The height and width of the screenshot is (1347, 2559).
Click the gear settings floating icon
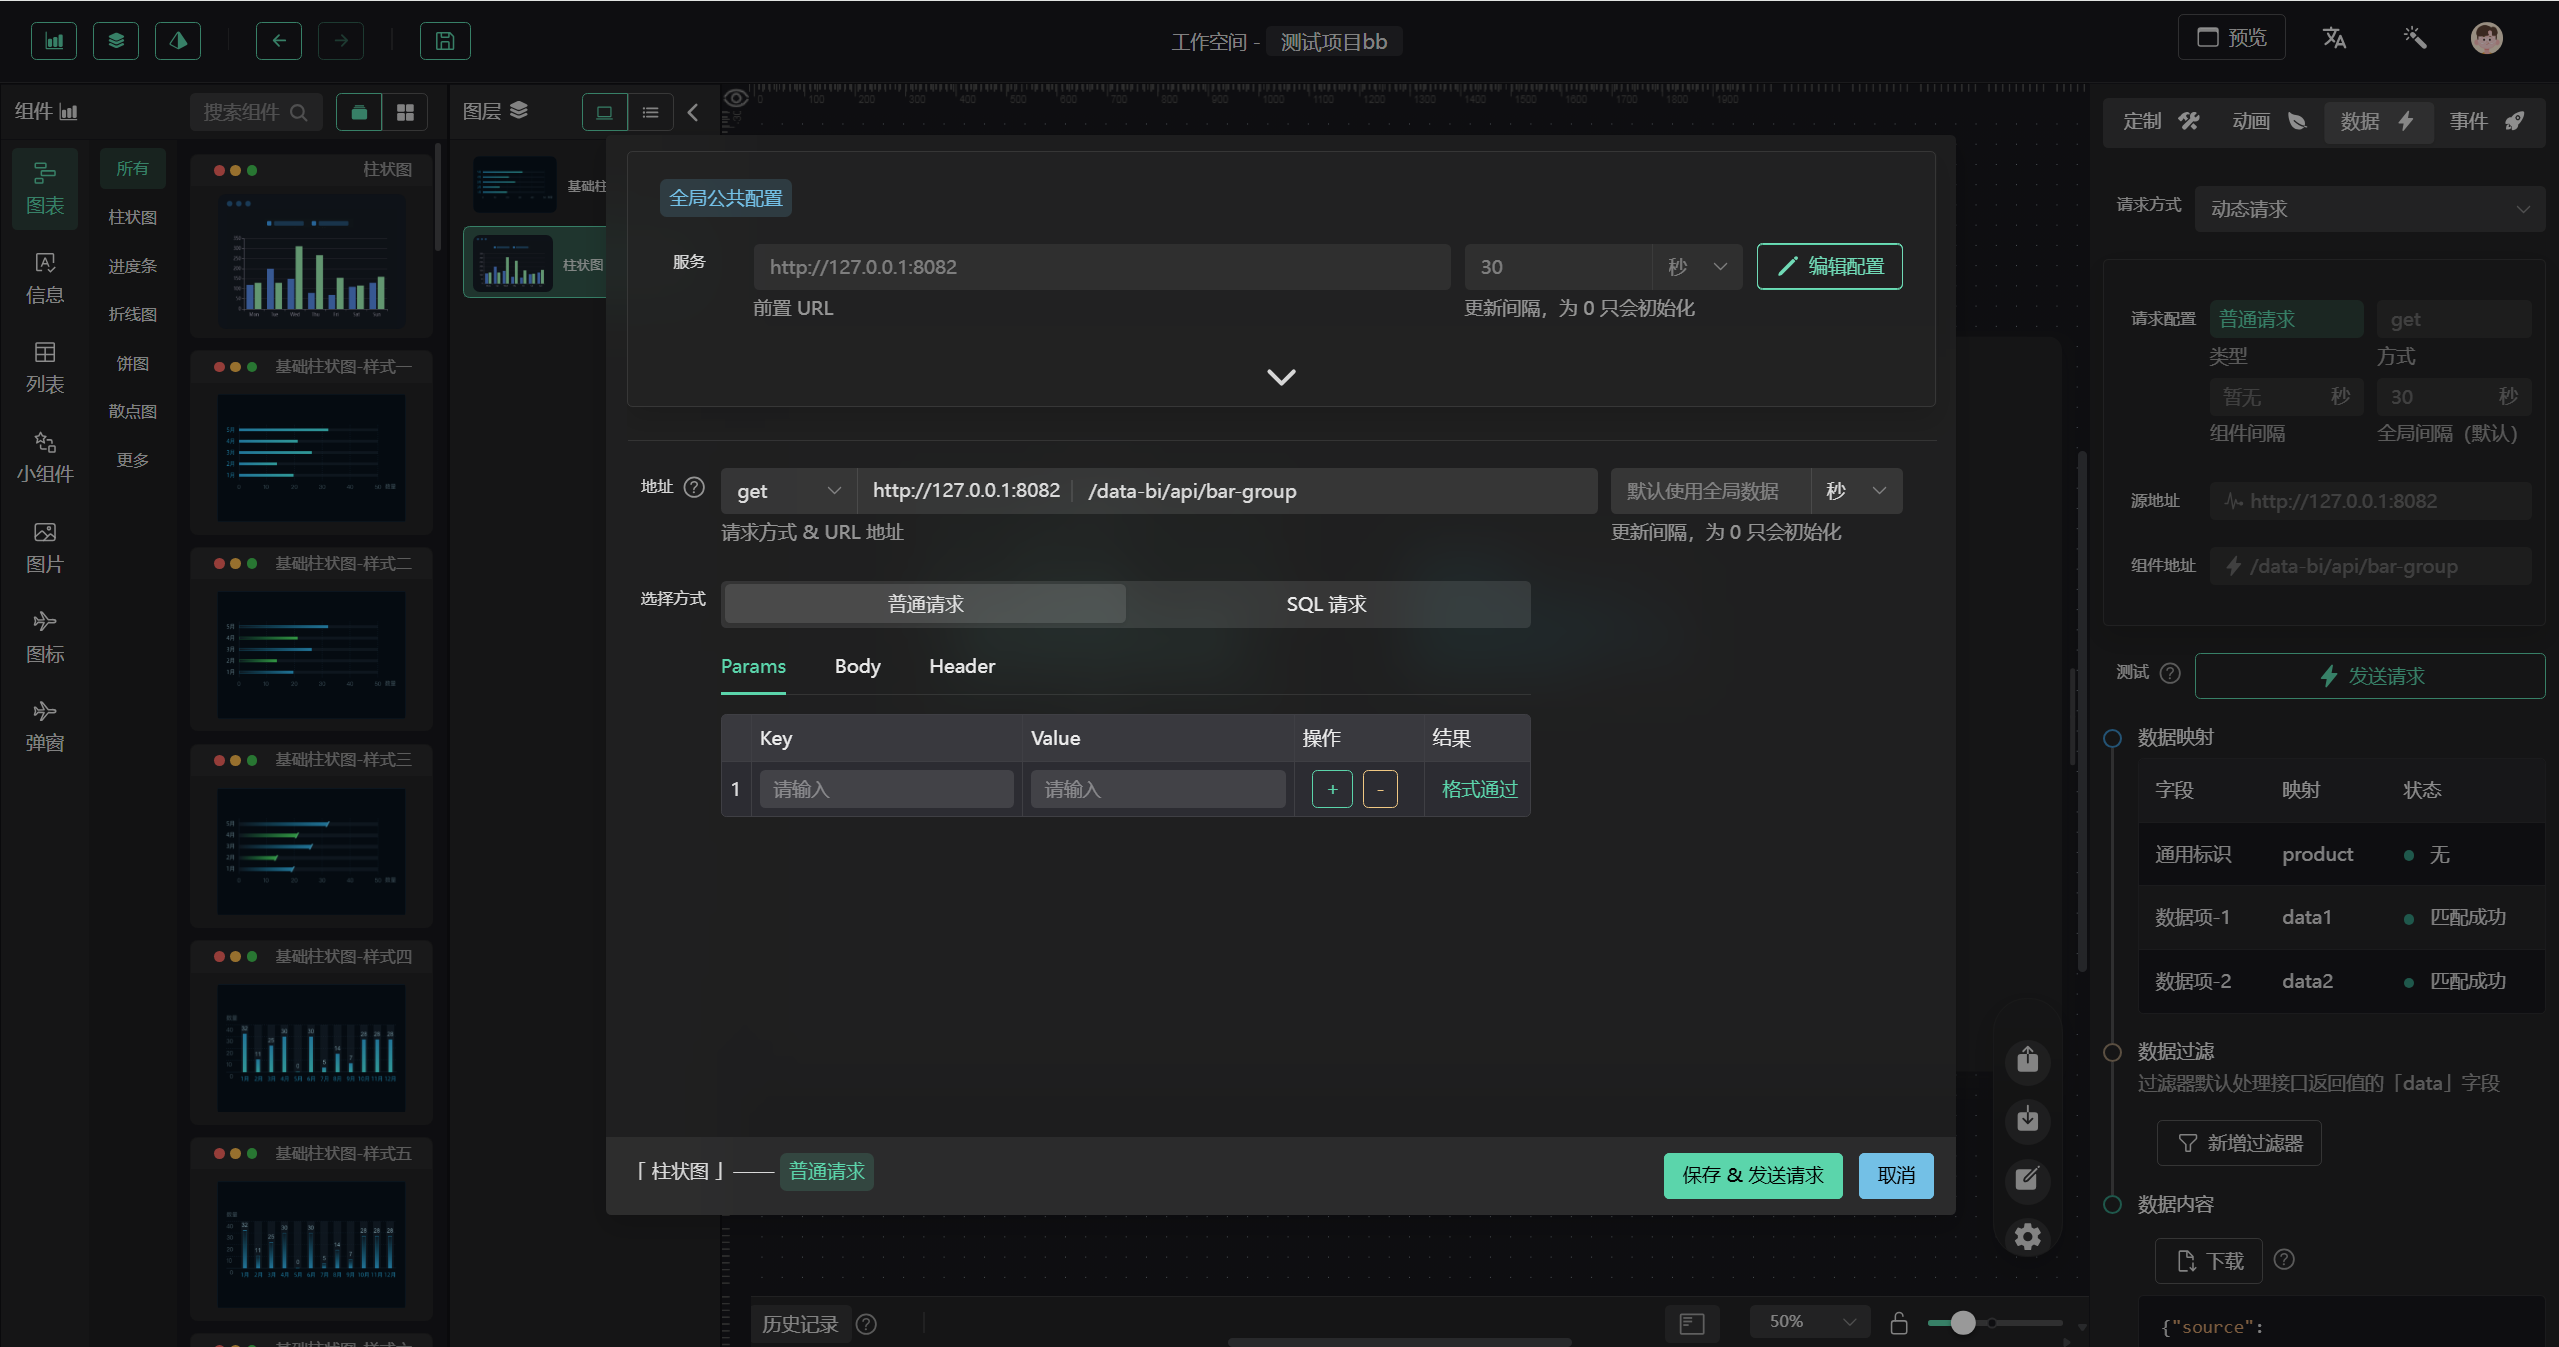click(2027, 1237)
